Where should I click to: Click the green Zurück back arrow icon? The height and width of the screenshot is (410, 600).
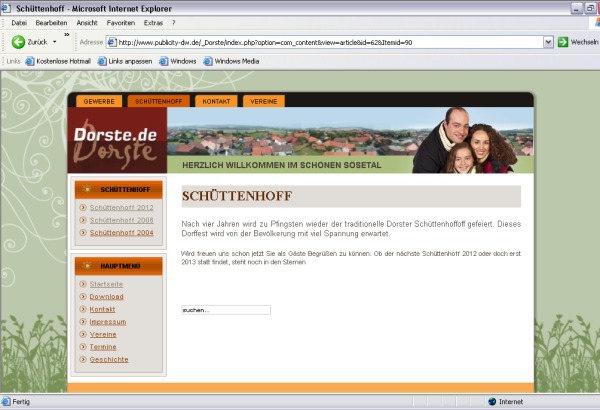pos(18,42)
